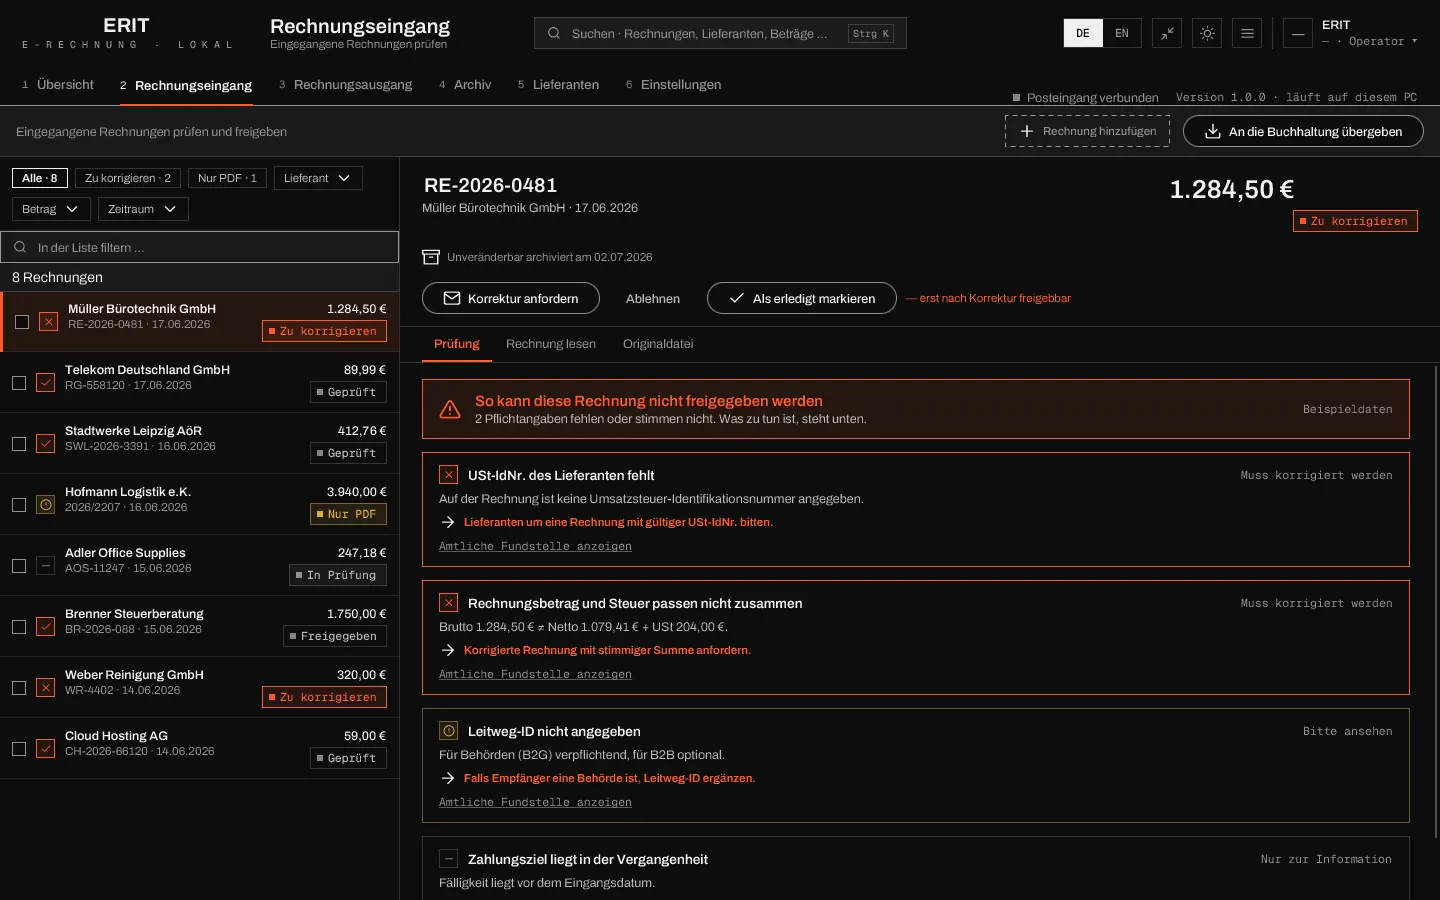Switch to the 'Rechnung lesen' tab
The width and height of the screenshot is (1440, 900).
pyautogui.click(x=551, y=344)
